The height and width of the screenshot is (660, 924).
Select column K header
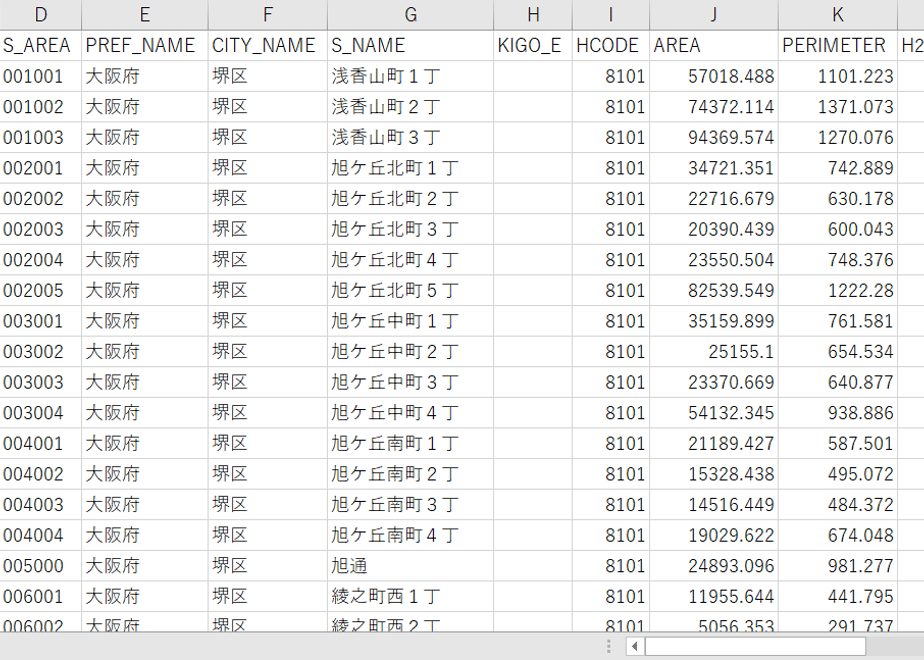pos(838,15)
